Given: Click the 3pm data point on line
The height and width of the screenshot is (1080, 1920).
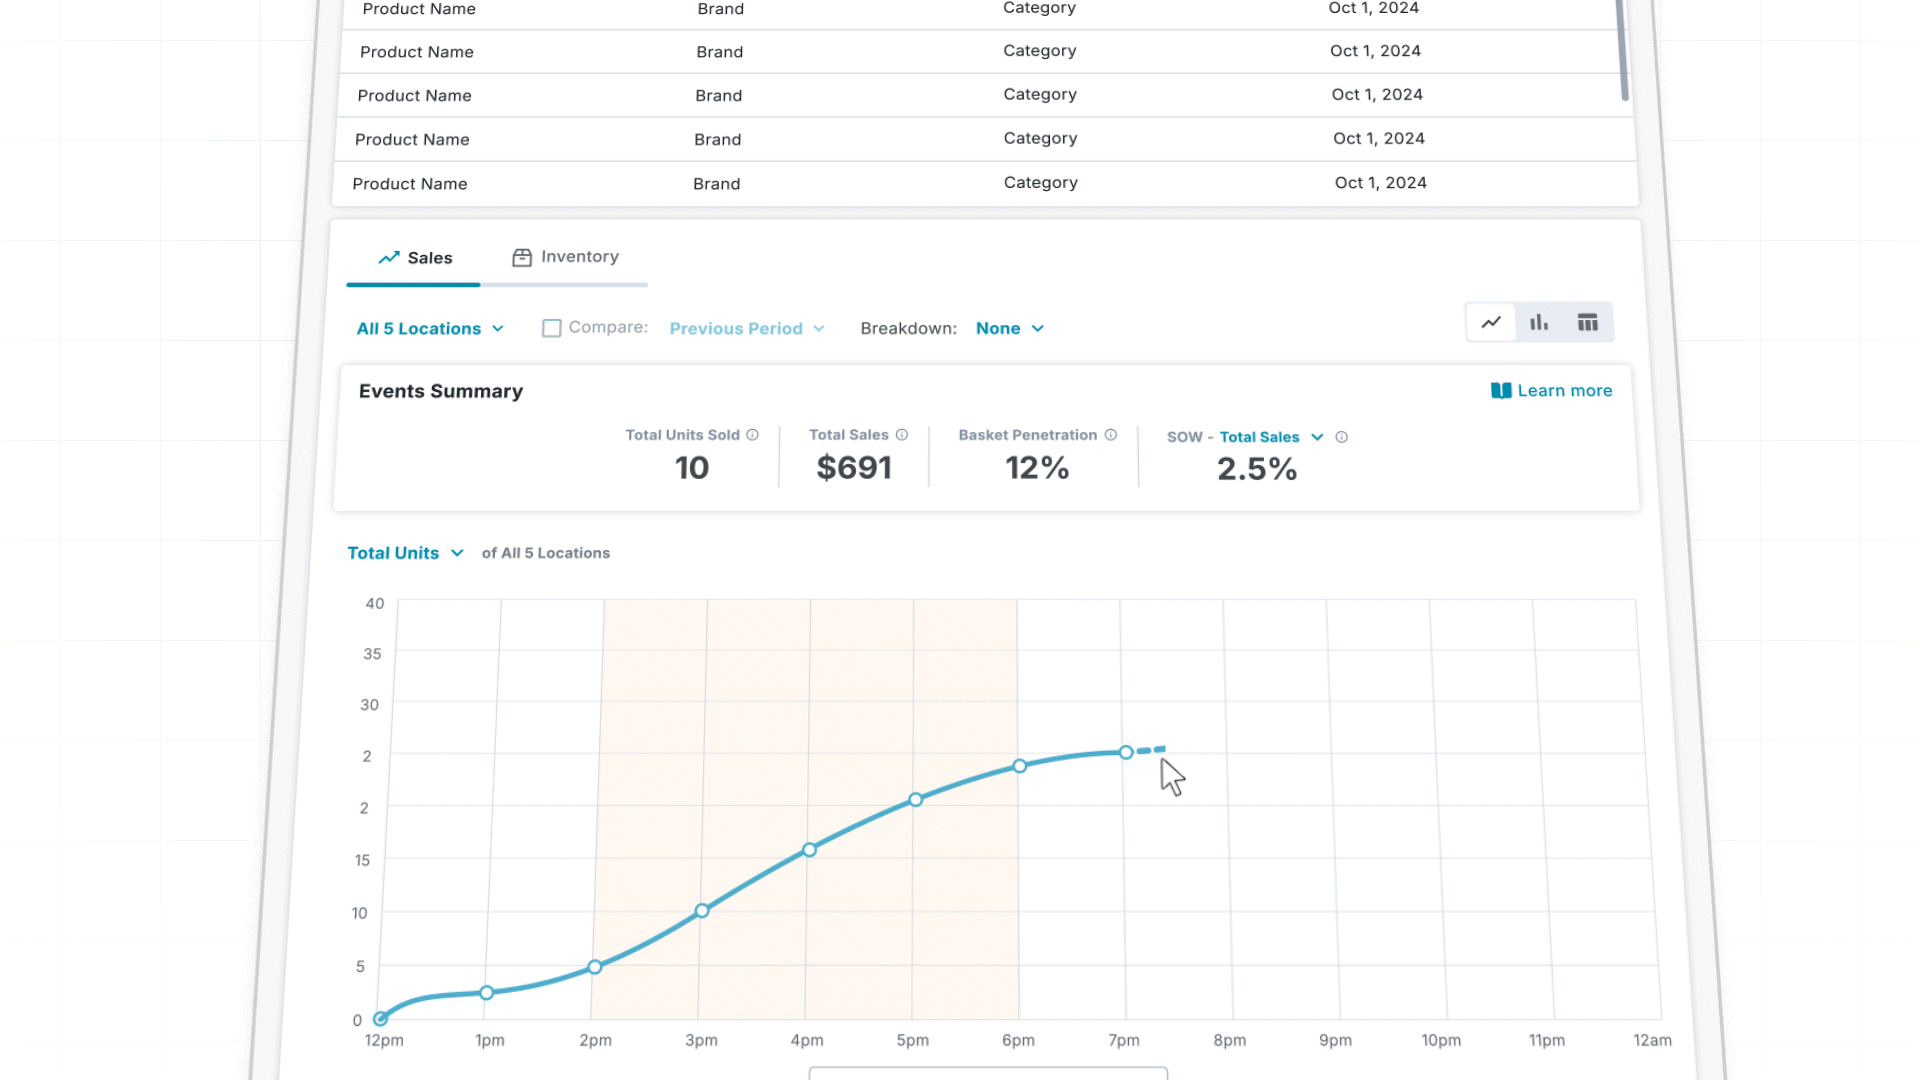Looking at the screenshot, I should pos(702,911).
